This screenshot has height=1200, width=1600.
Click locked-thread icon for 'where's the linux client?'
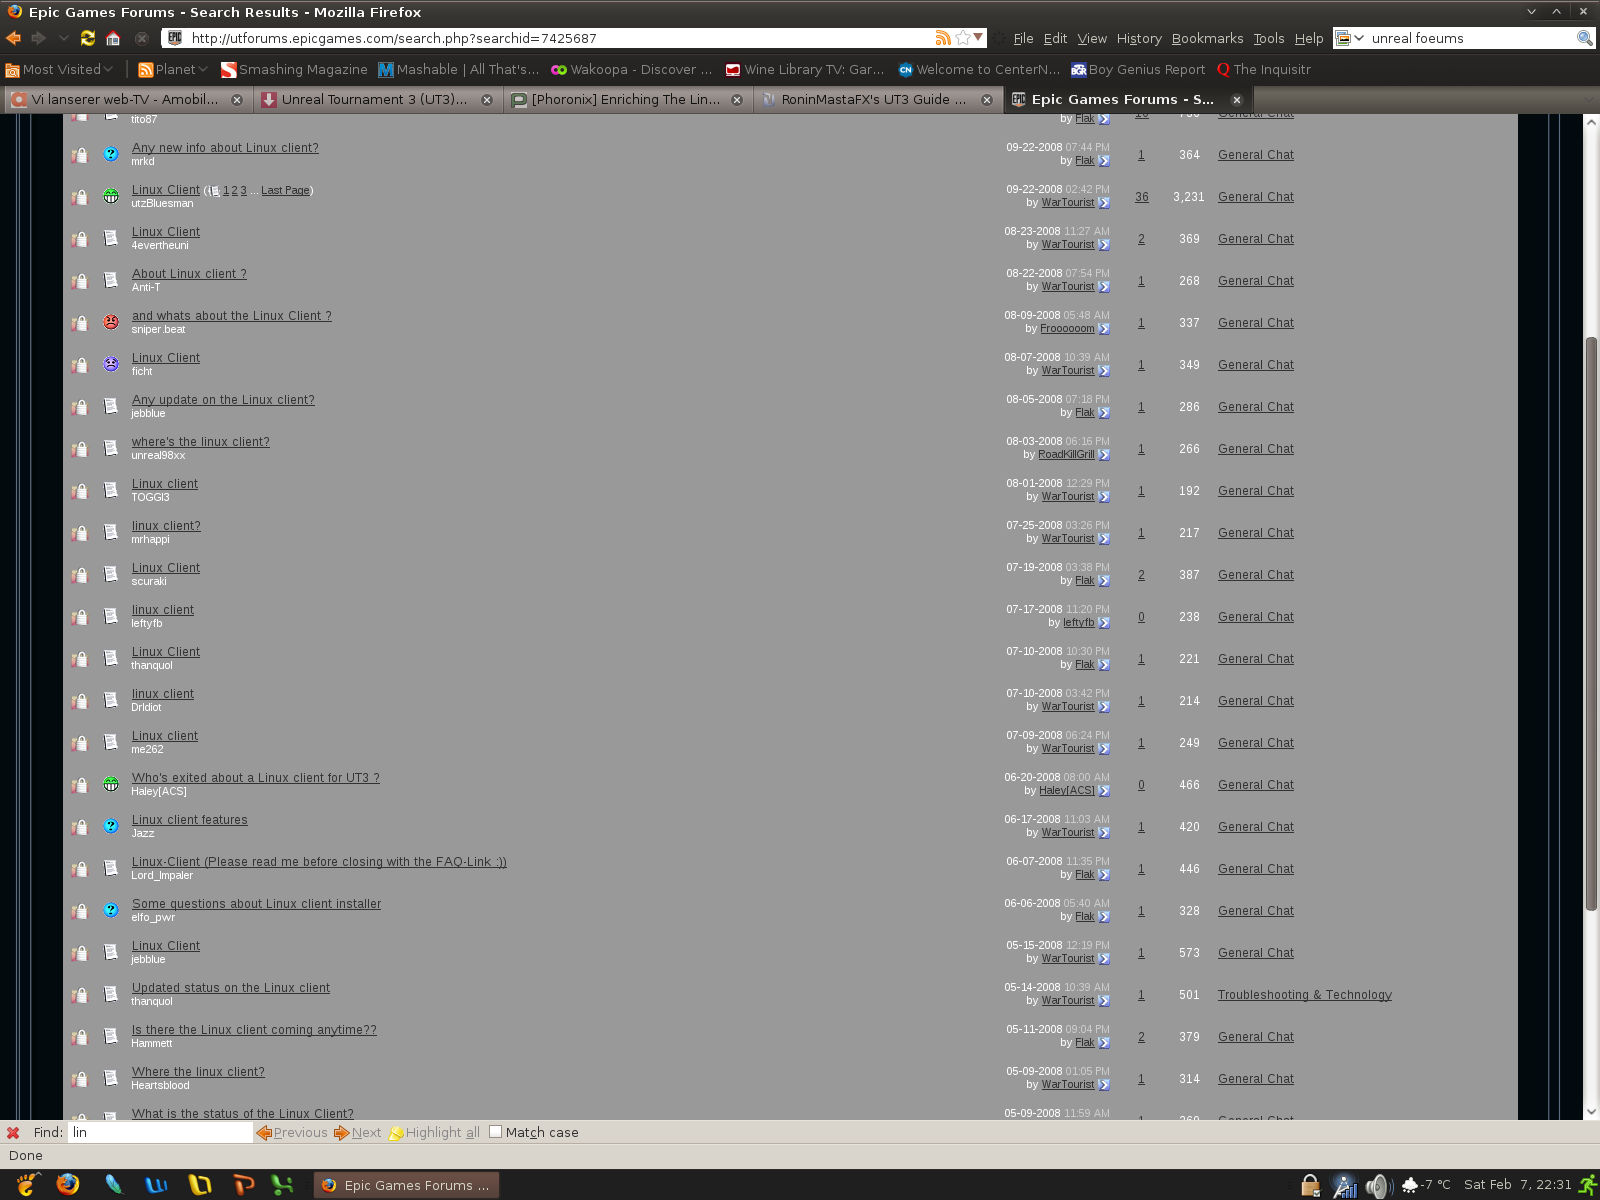point(79,449)
